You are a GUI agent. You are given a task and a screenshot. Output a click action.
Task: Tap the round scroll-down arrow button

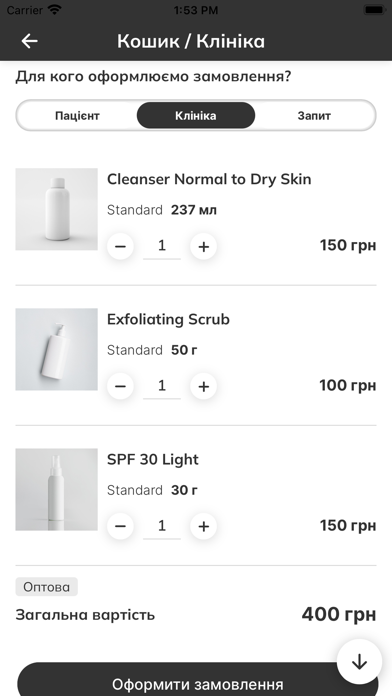click(359, 662)
